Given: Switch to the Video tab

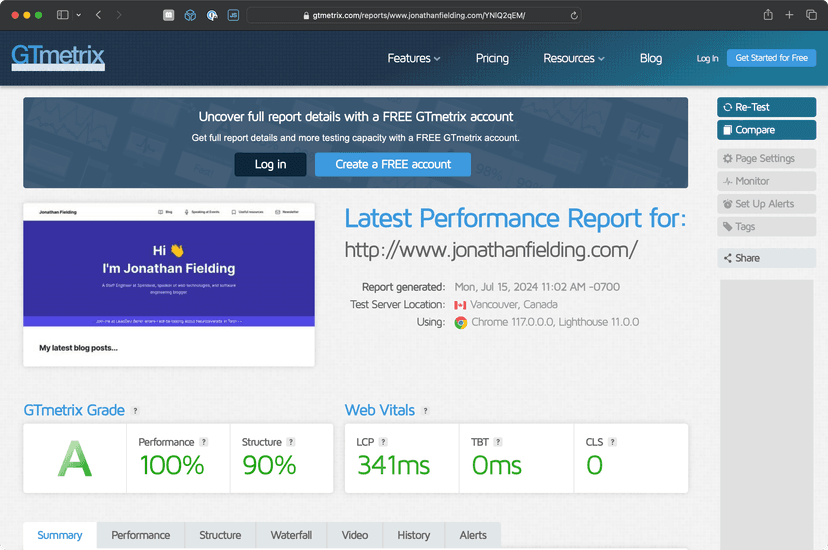Looking at the screenshot, I should 355,535.
